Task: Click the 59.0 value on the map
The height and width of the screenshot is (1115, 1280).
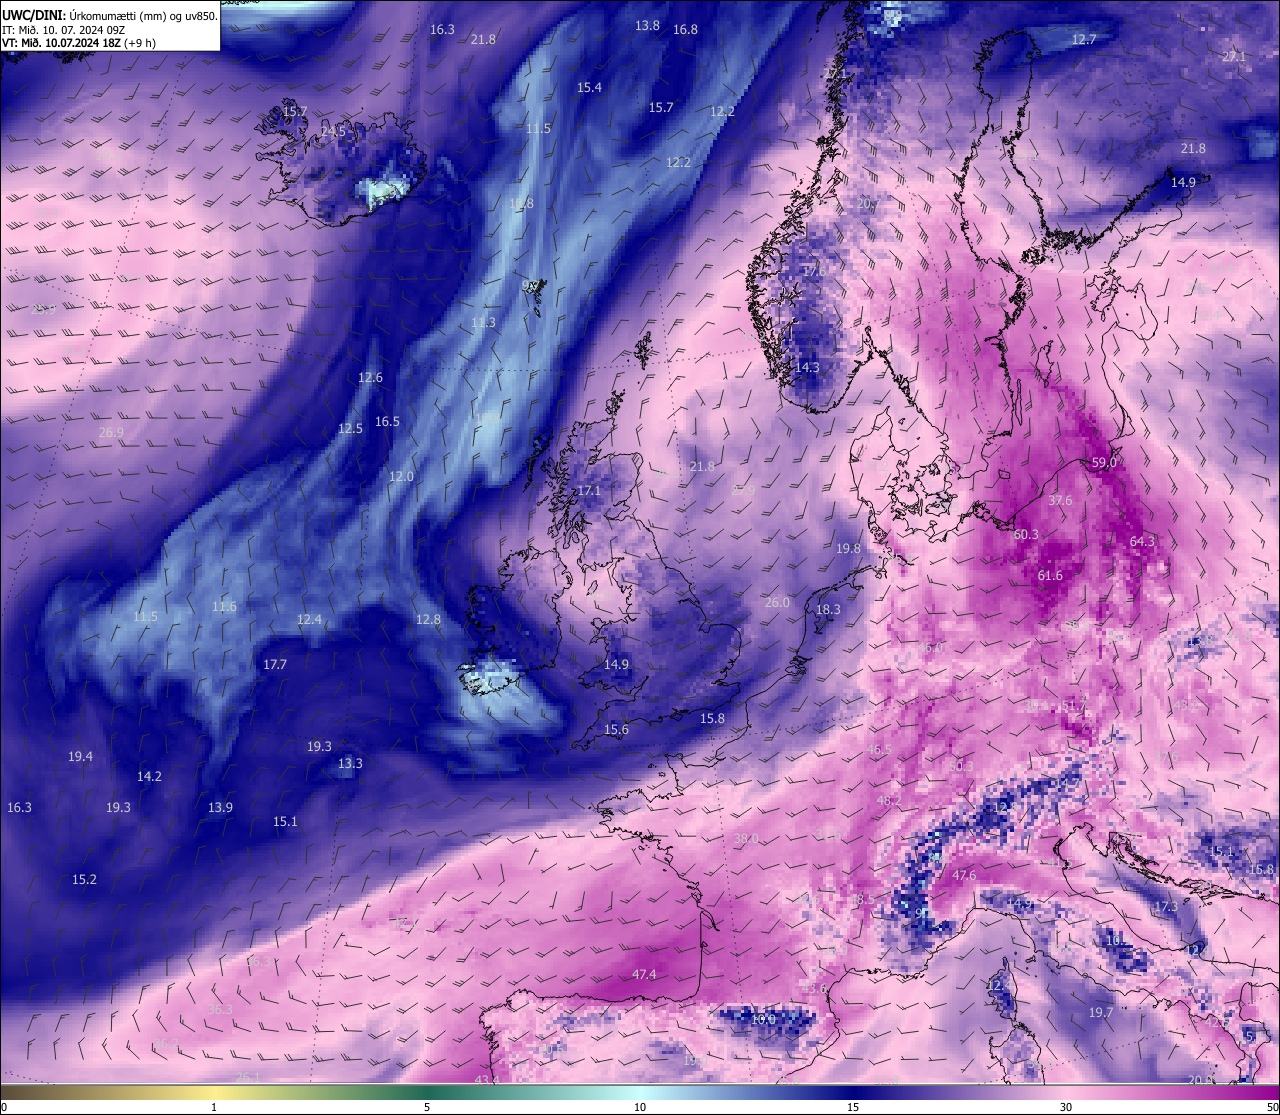Action: (x=1104, y=462)
